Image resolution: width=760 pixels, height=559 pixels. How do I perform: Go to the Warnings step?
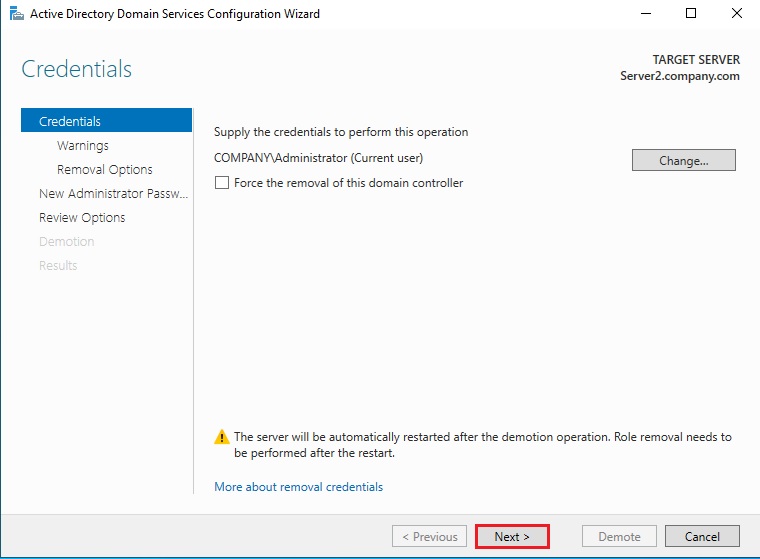[83, 145]
